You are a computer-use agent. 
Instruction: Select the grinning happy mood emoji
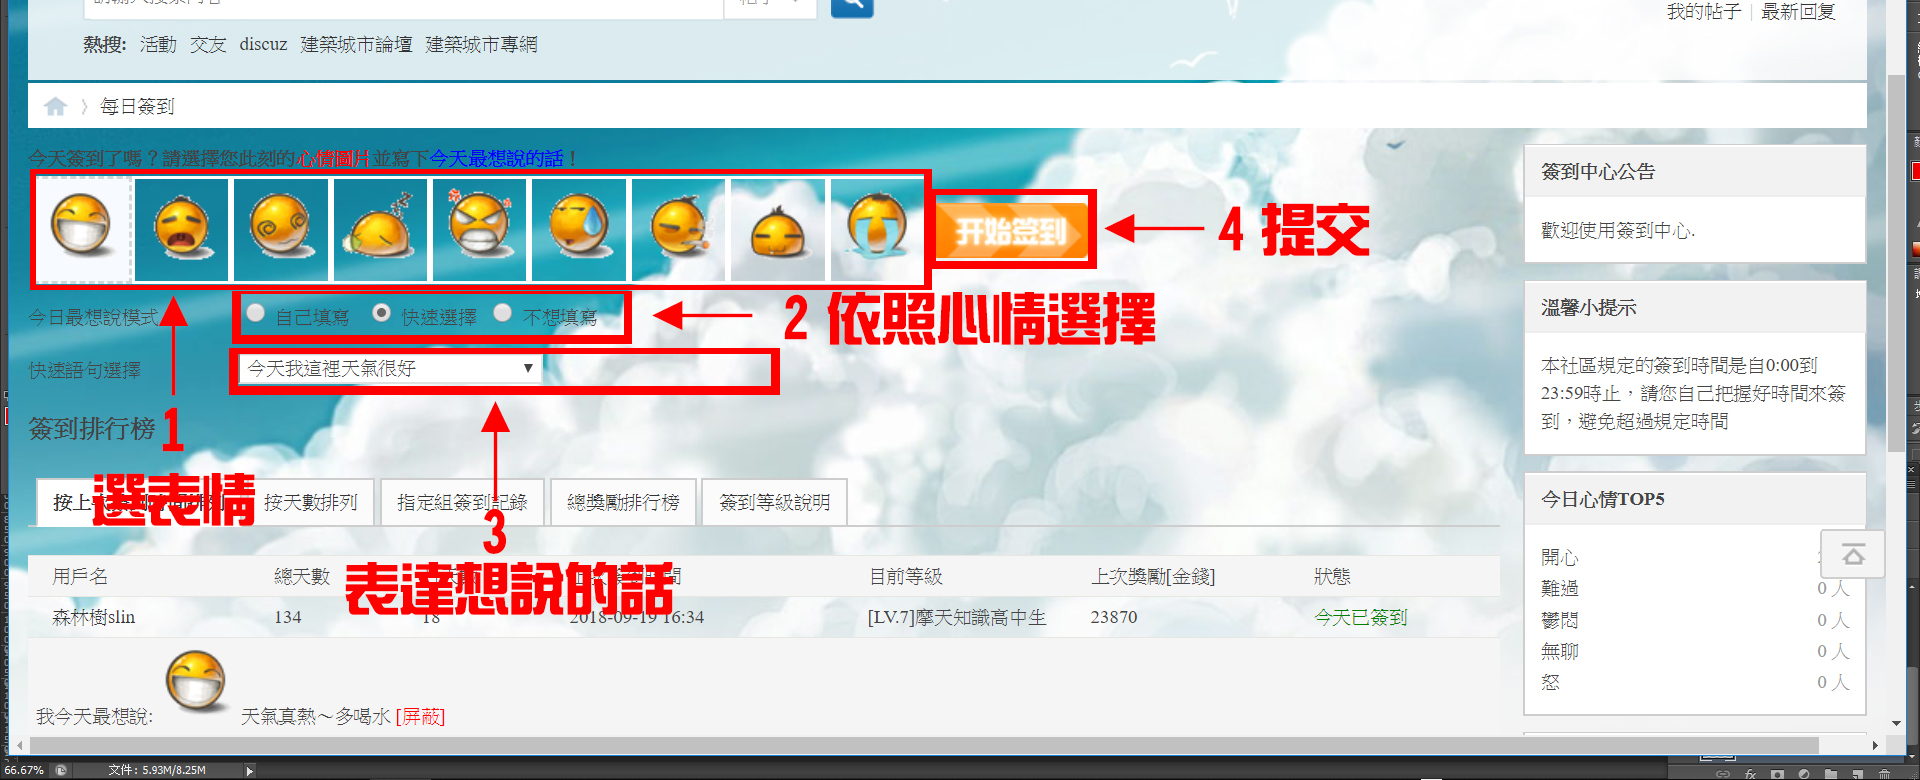click(82, 227)
